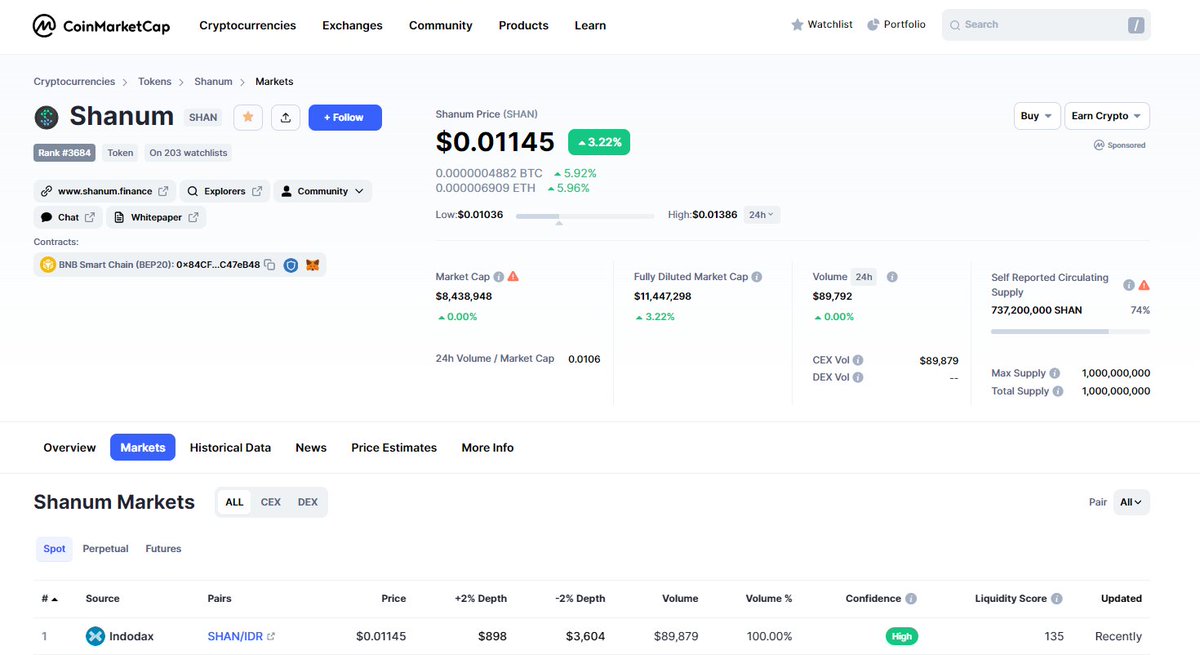Select the Perpetual market type
This screenshot has height=655, width=1200.
tap(105, 549)
